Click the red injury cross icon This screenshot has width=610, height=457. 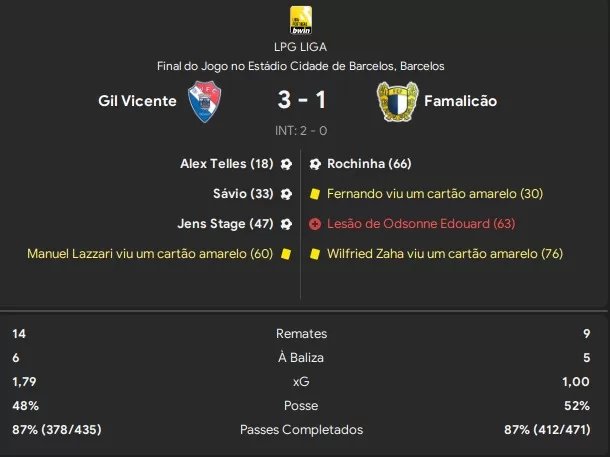(315, 224)
